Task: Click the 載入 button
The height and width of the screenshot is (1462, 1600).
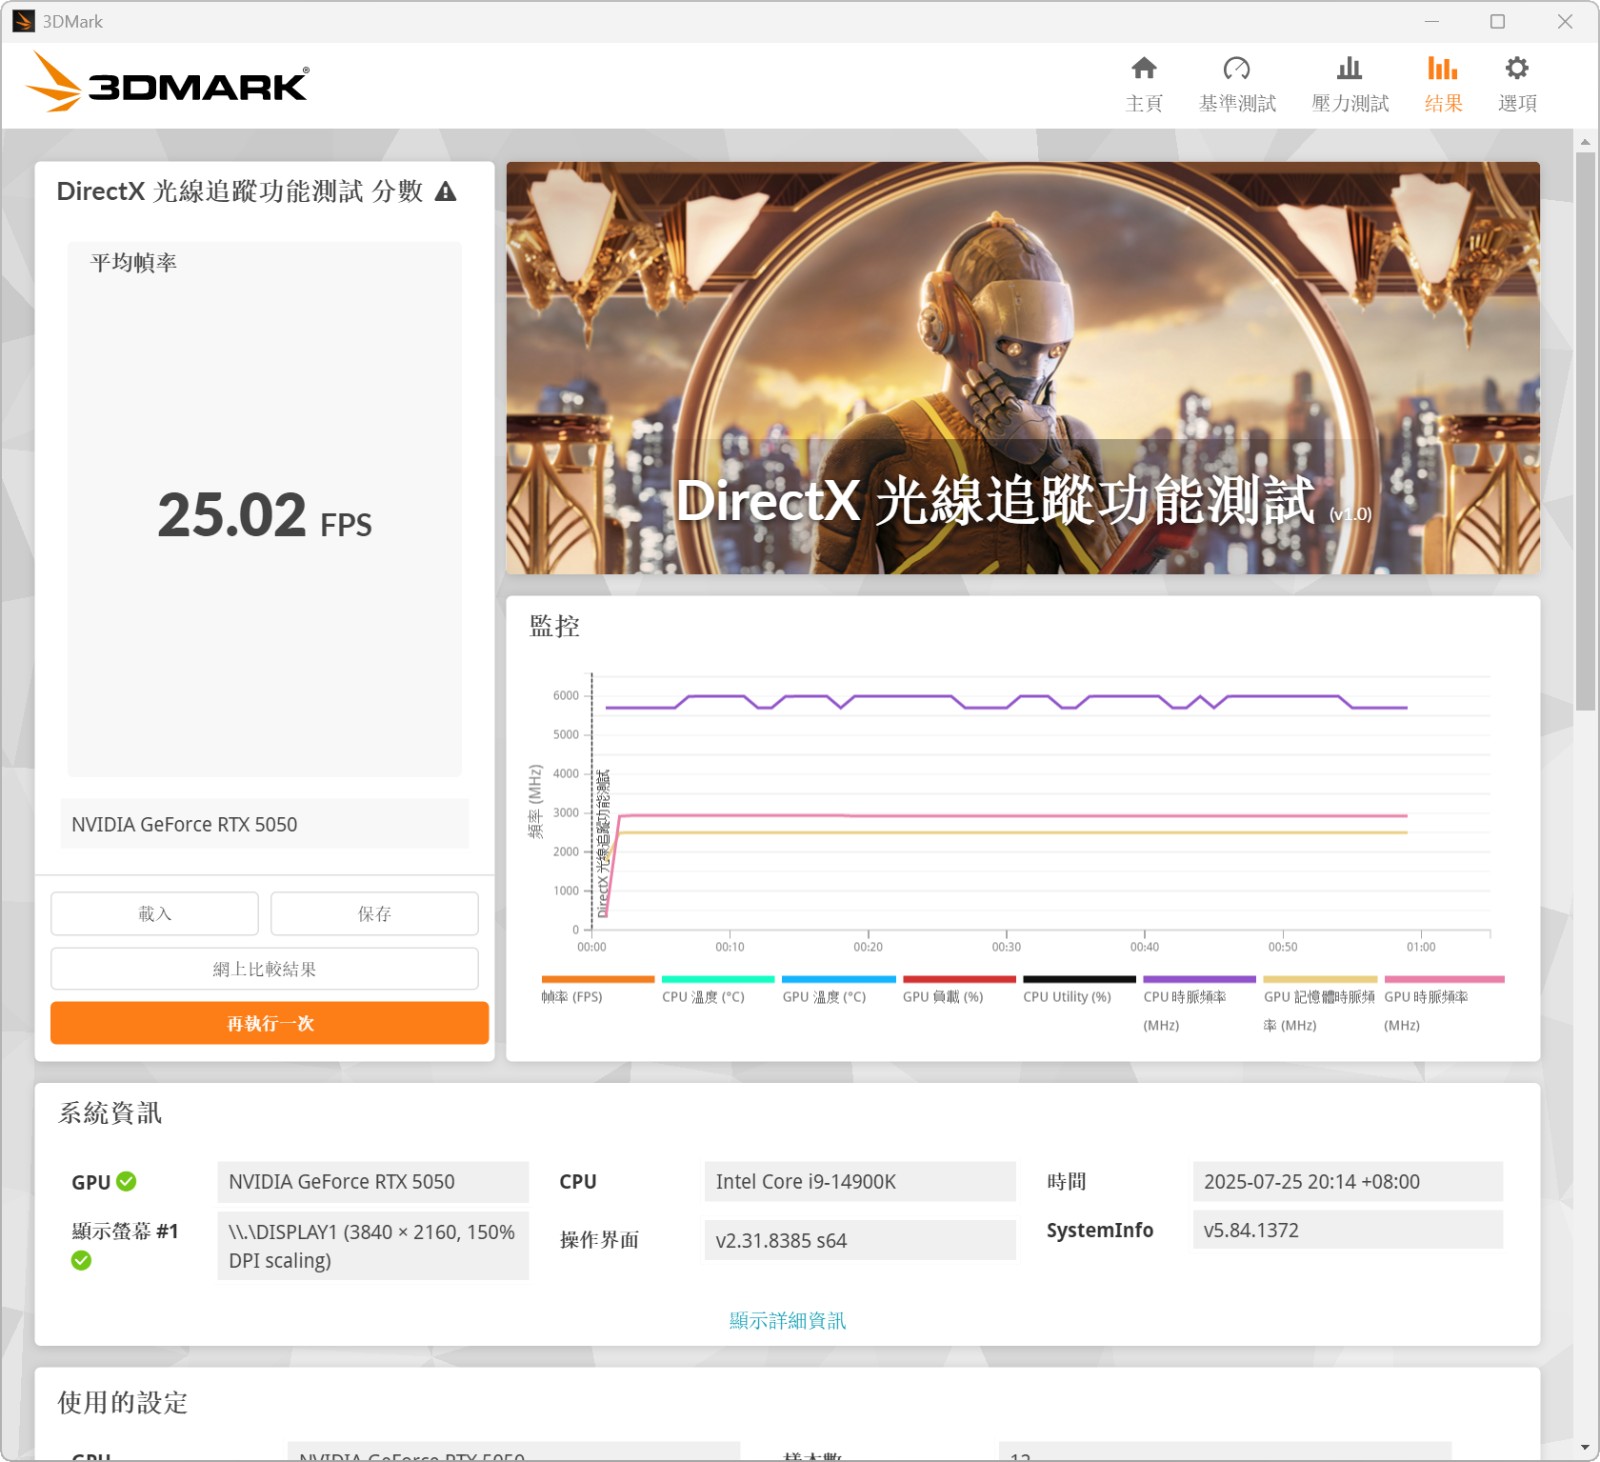Action: click(x=155, y=913)
